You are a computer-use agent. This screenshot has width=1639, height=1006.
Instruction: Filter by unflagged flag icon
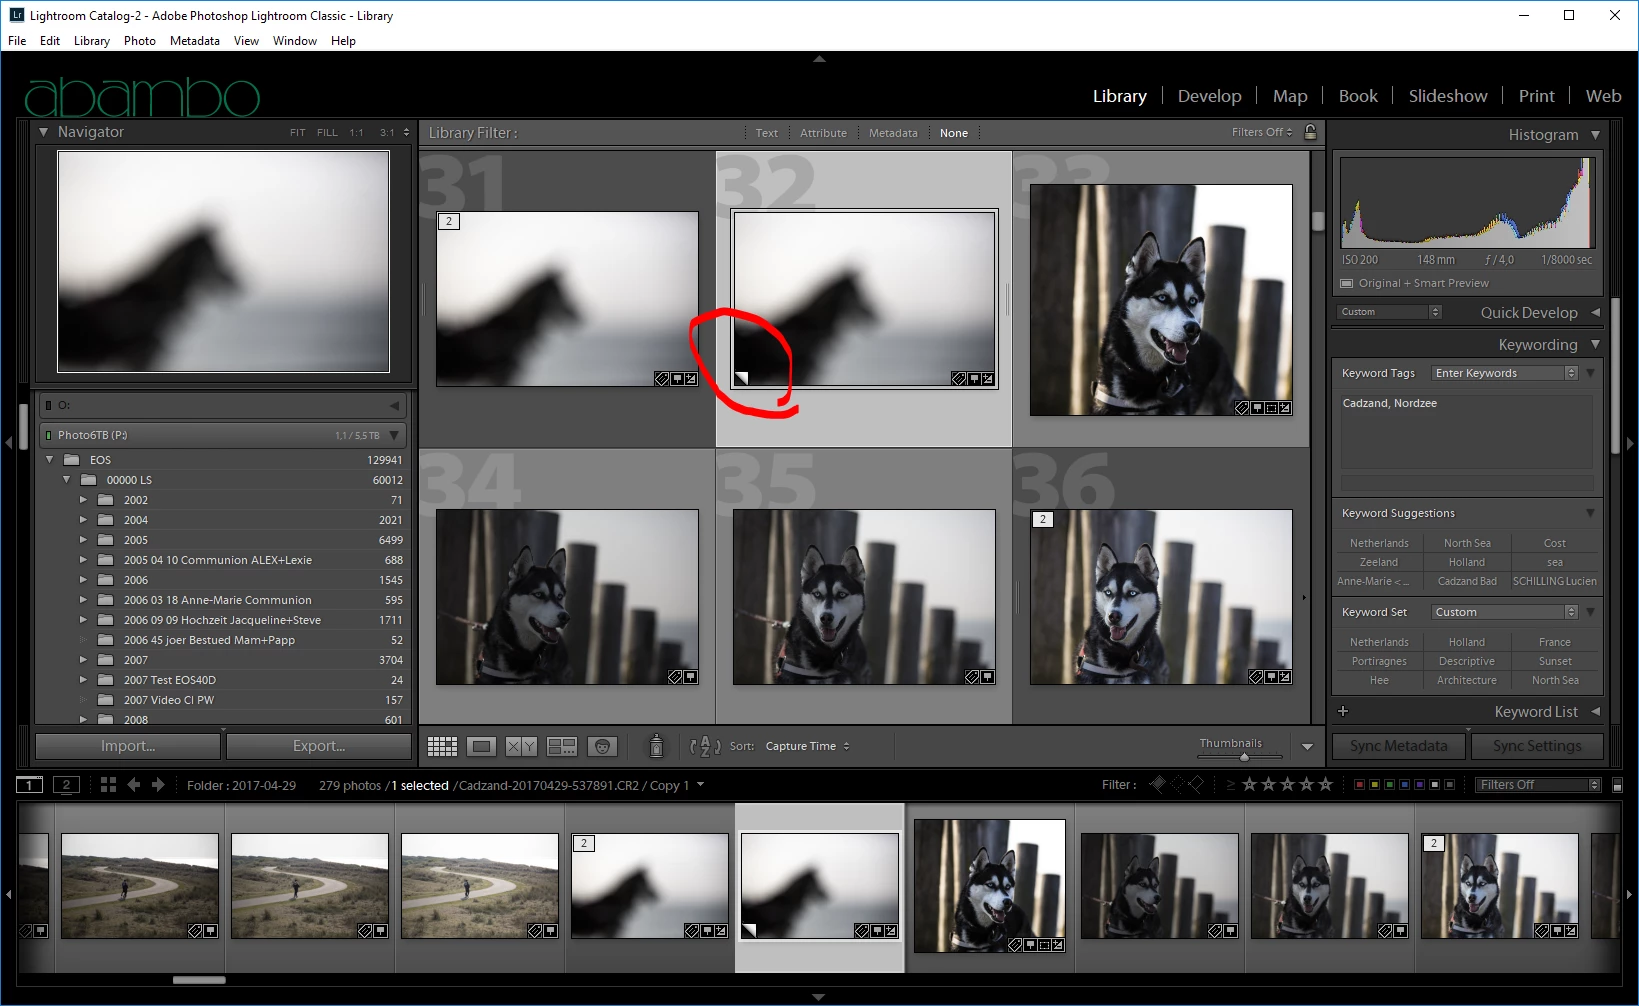tap(1177, 784)
